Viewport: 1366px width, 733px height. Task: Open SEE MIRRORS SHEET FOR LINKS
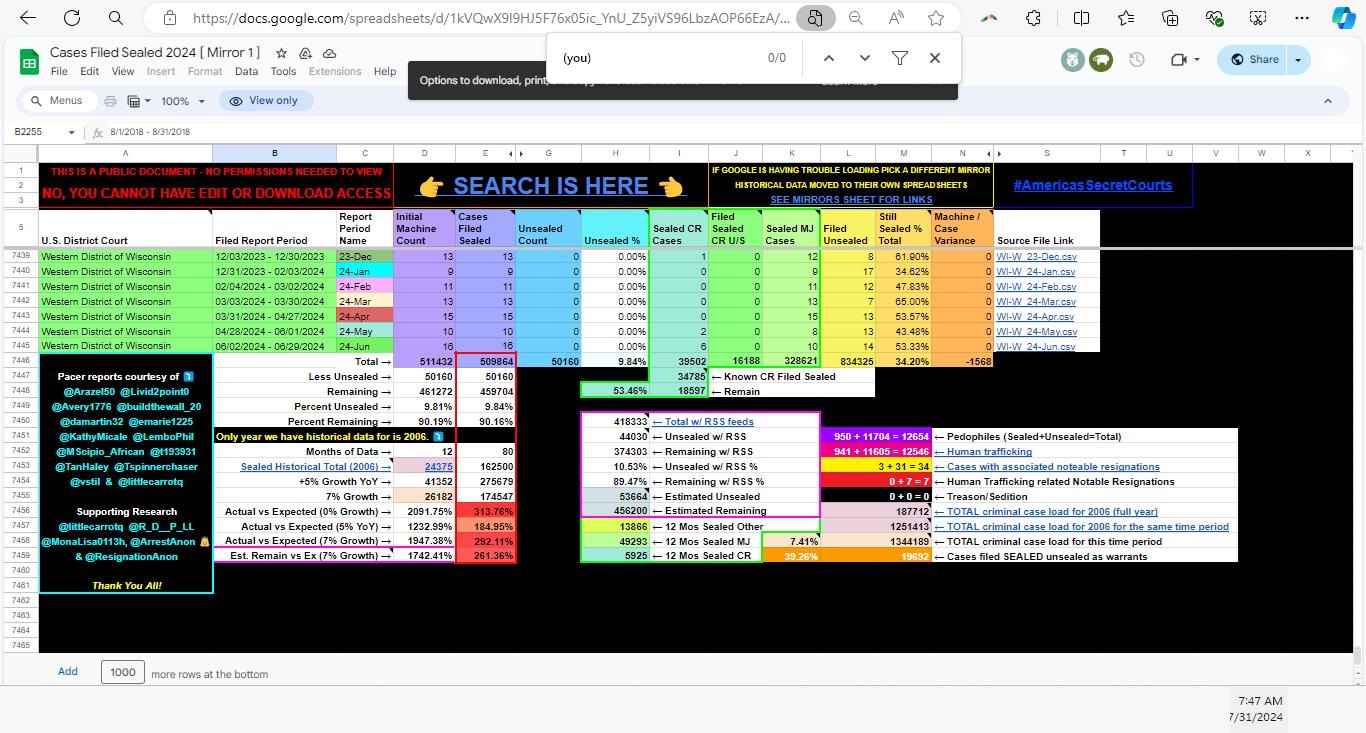(851, 200)
